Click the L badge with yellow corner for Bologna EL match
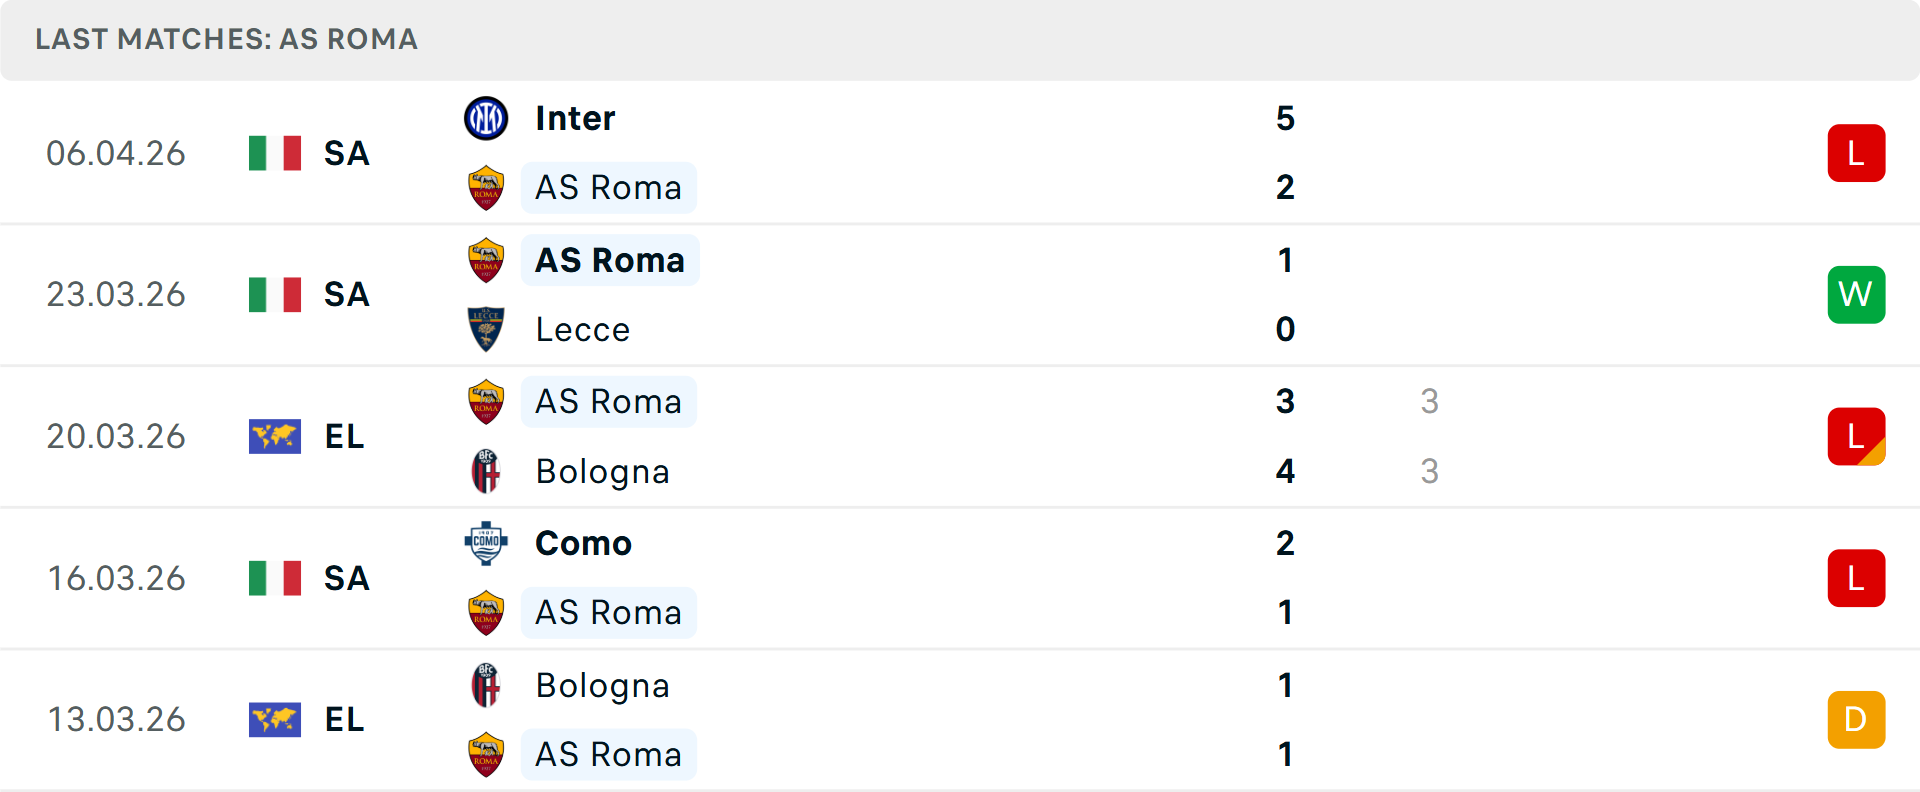 point(1856,436)
